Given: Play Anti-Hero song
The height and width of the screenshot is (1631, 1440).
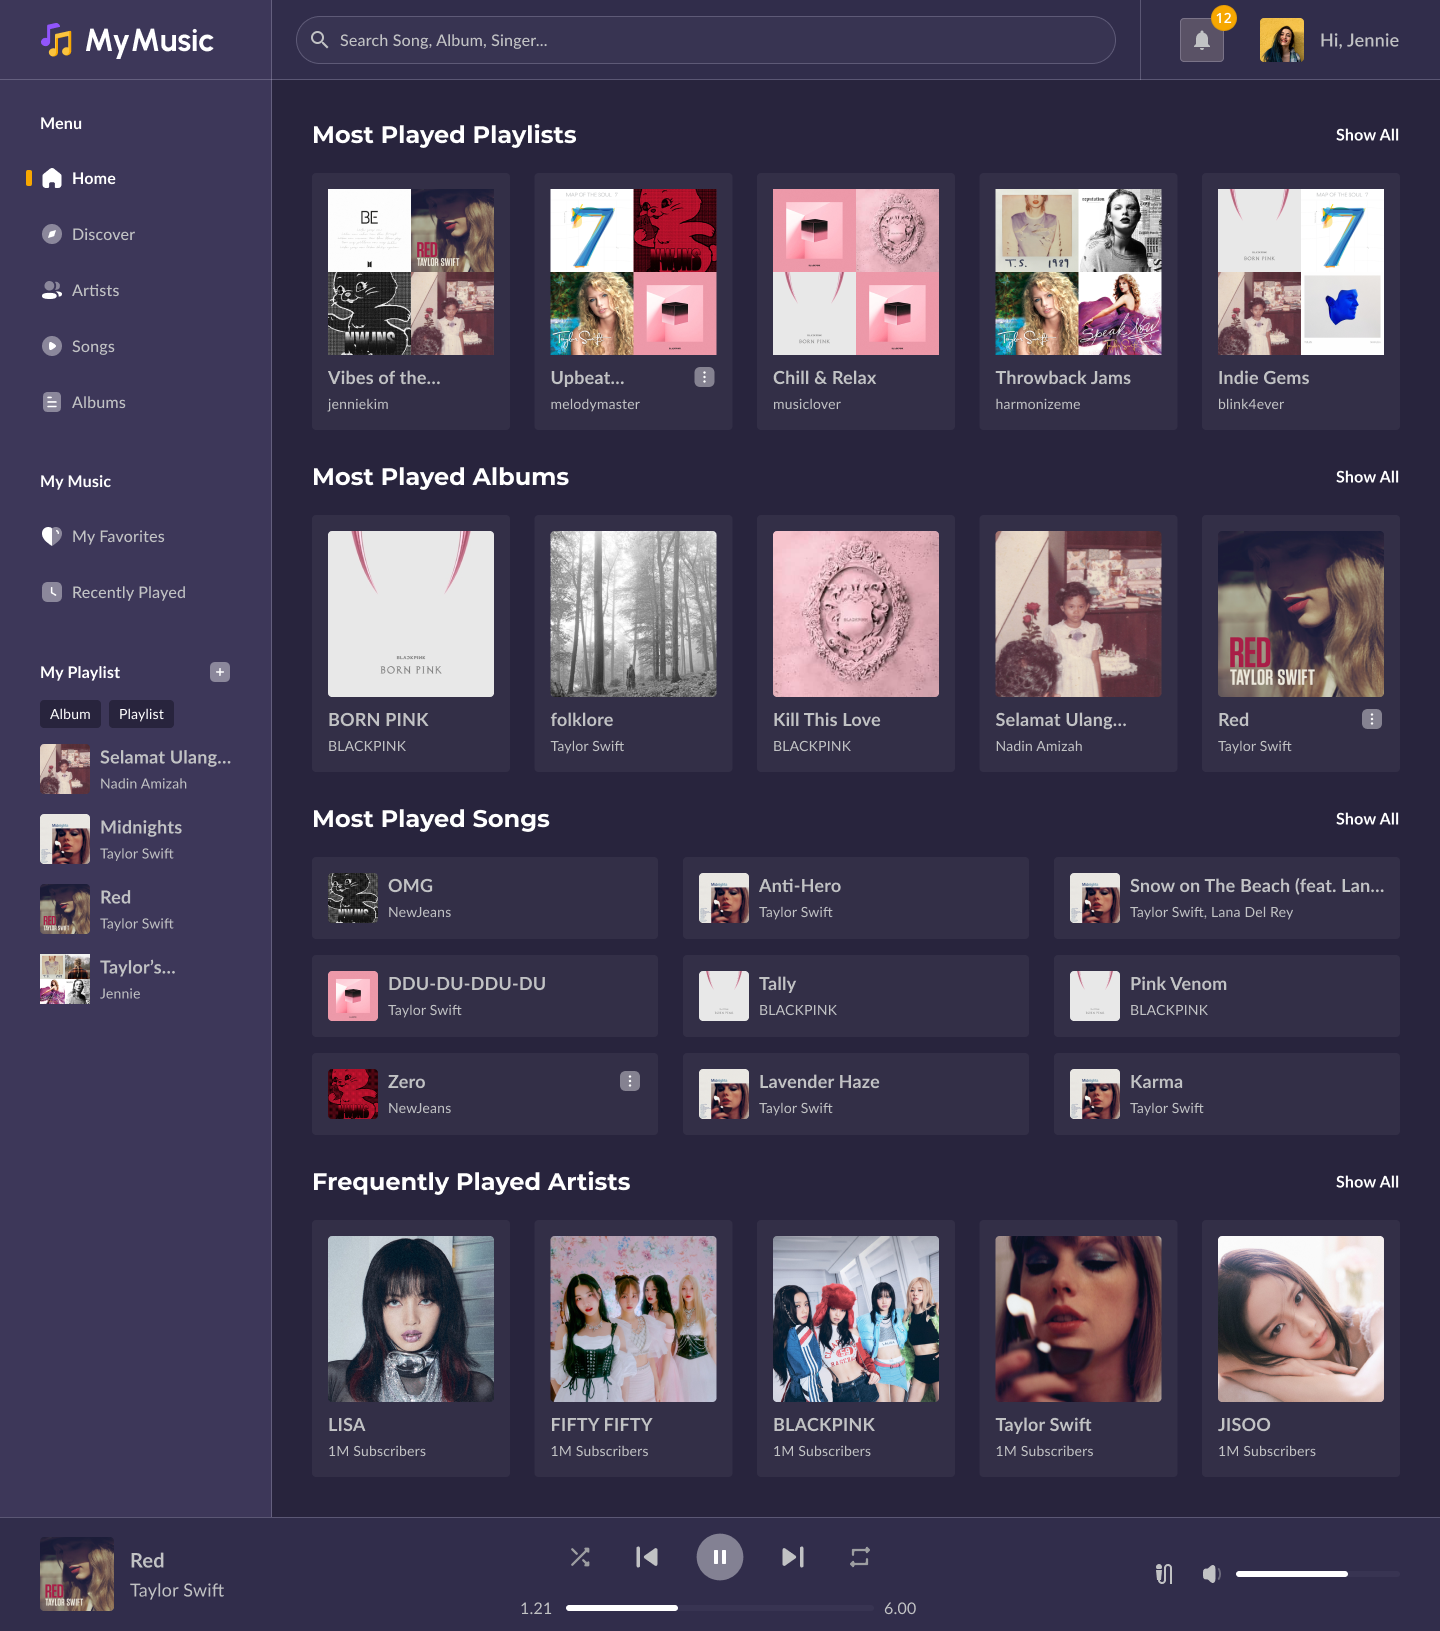Looking at the screenshot, I should tap(856, 898).
